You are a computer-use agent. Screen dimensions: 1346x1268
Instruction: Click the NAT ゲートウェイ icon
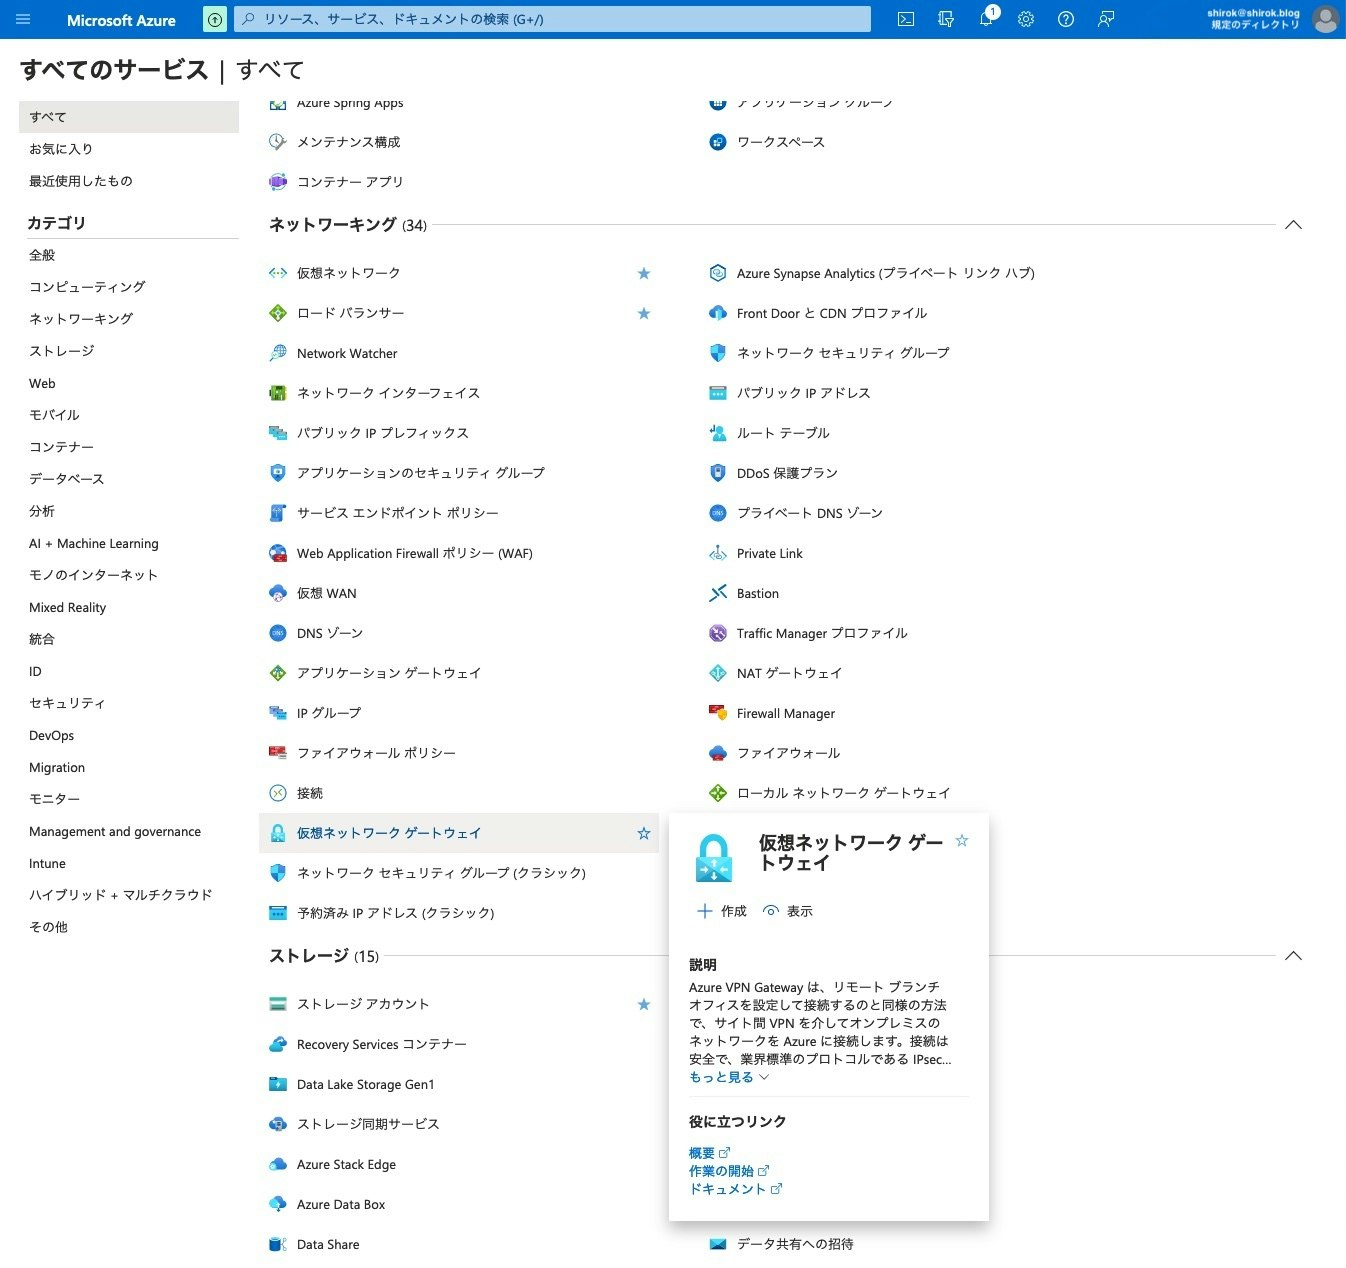(718, 673)
